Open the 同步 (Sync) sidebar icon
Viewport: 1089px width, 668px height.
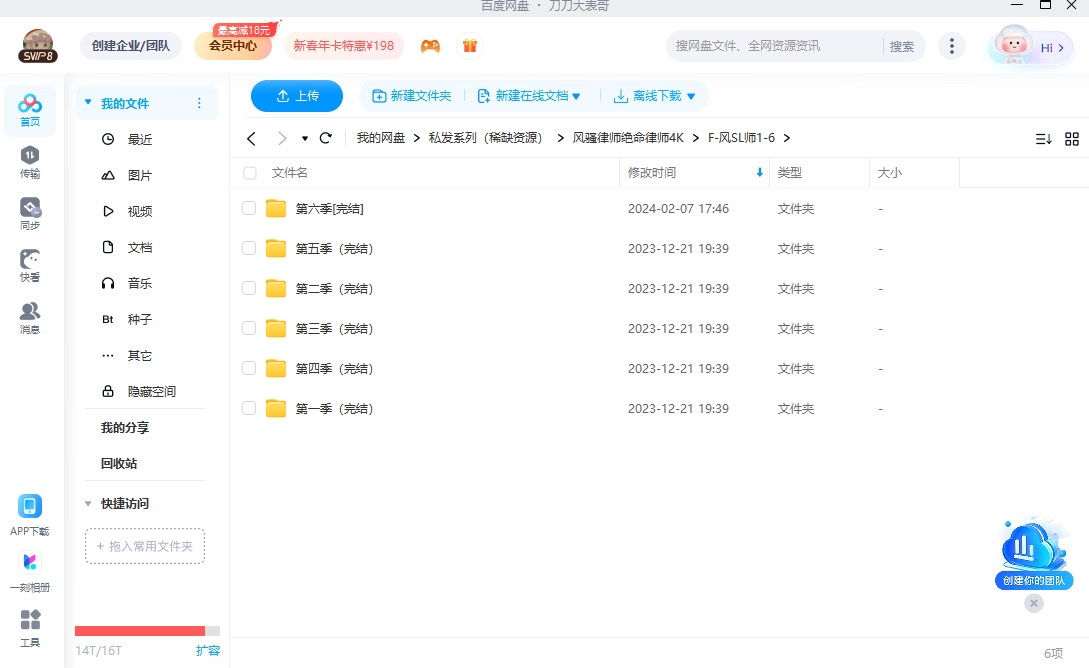[x=30, y=213]
